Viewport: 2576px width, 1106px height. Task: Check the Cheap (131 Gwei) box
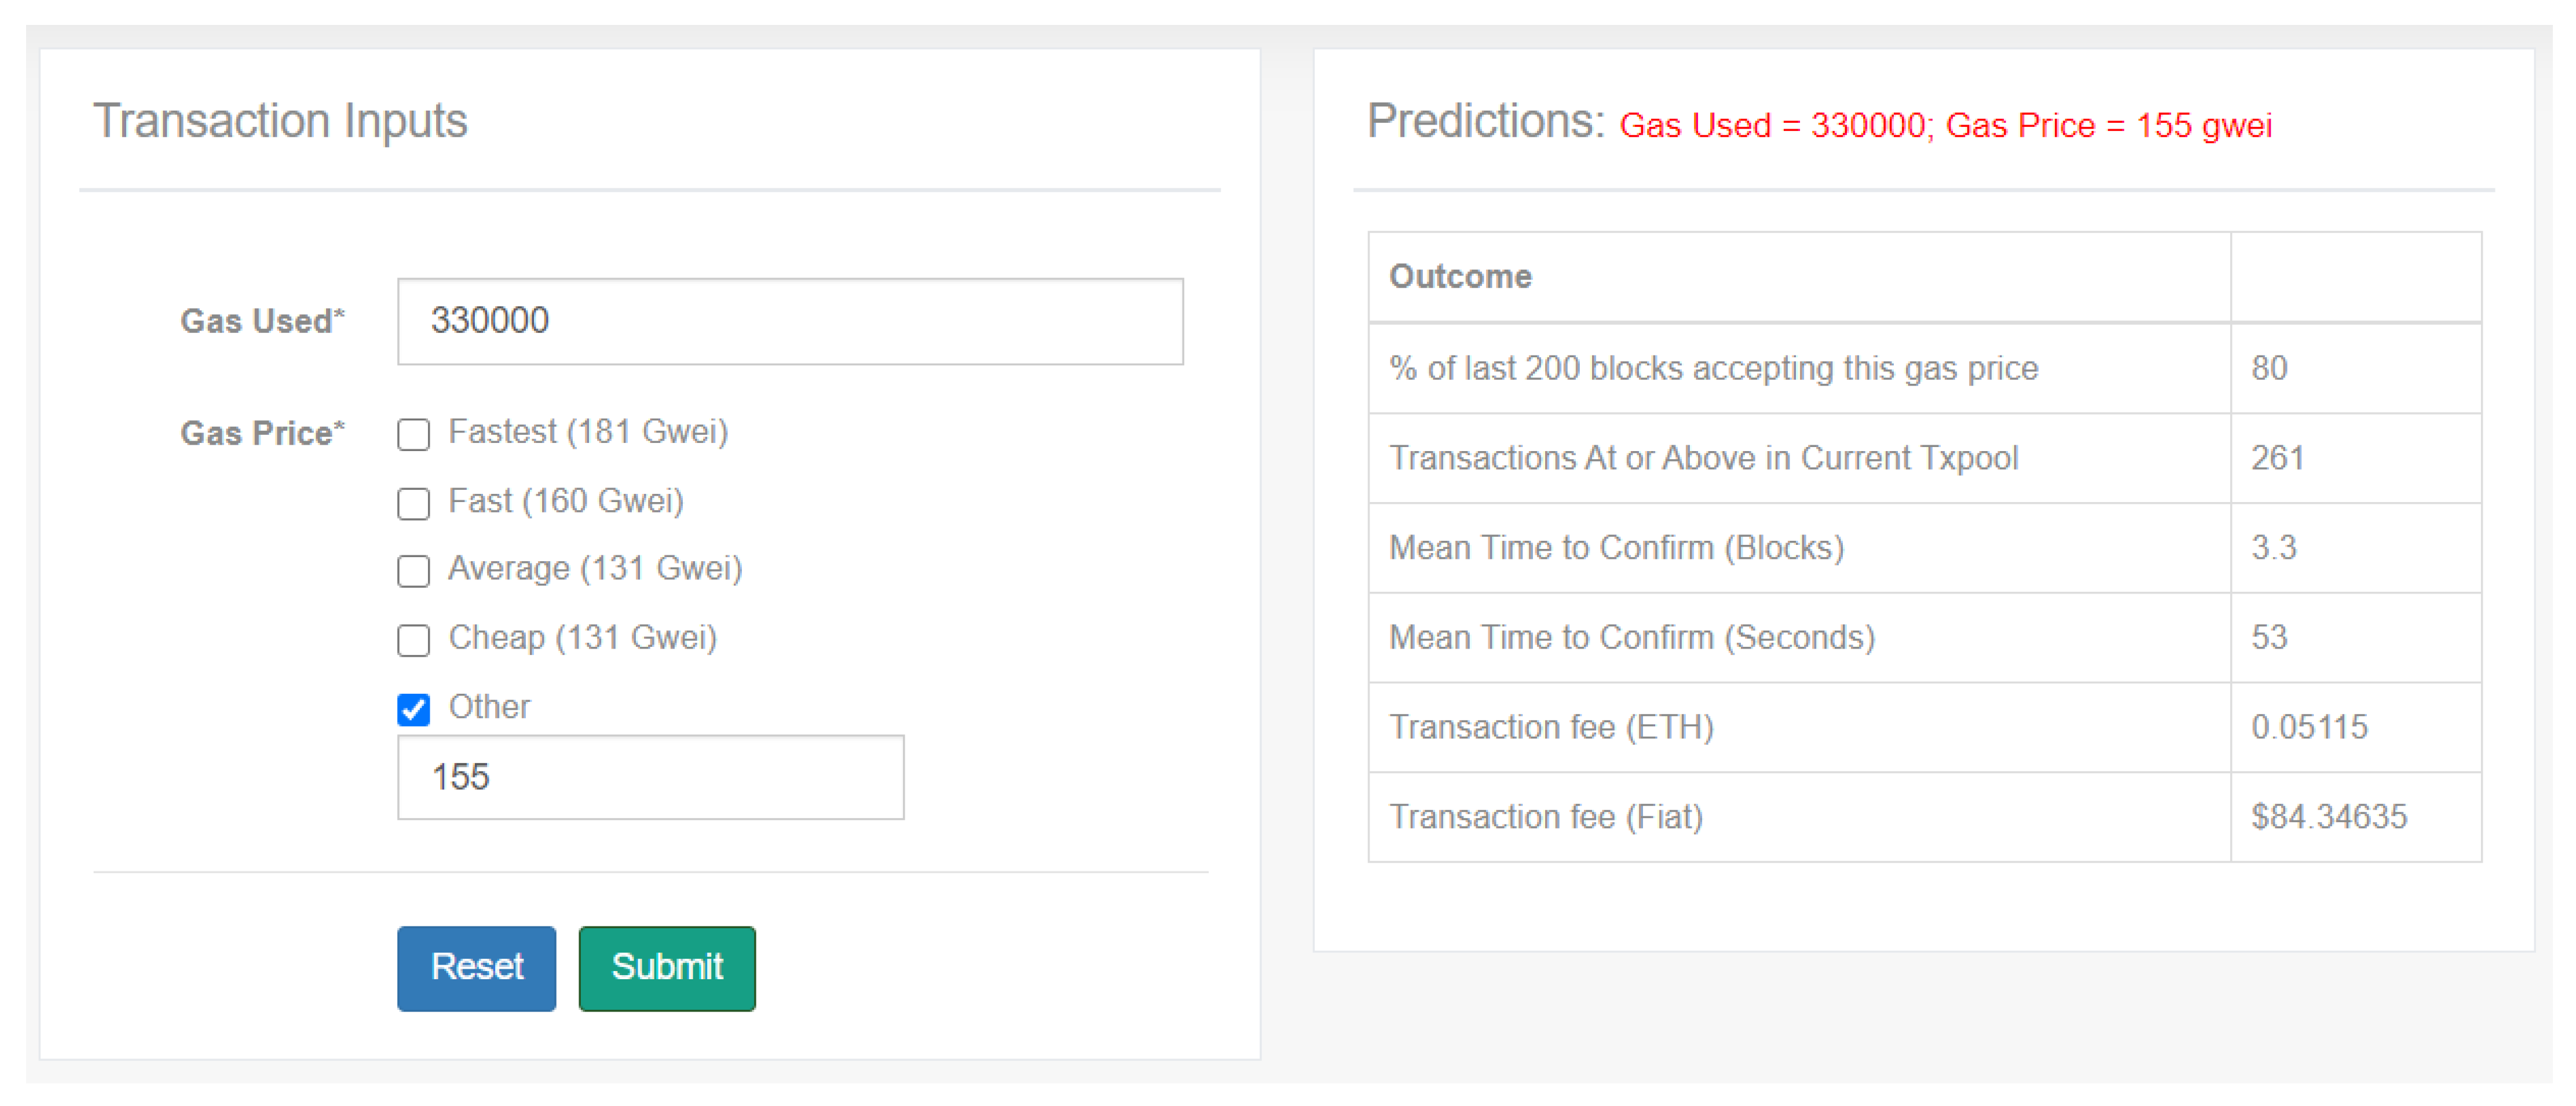pos(413,640)
